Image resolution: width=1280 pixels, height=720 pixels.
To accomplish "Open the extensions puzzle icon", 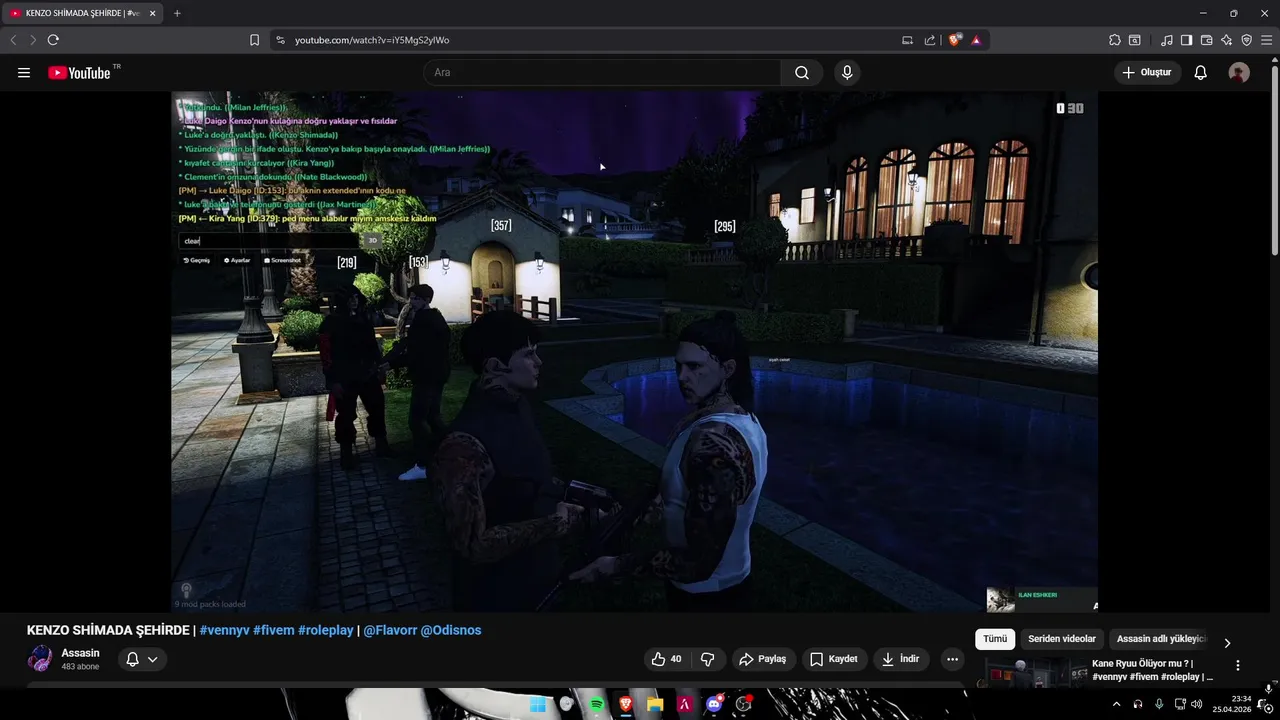I will (x=1115, y=40).
